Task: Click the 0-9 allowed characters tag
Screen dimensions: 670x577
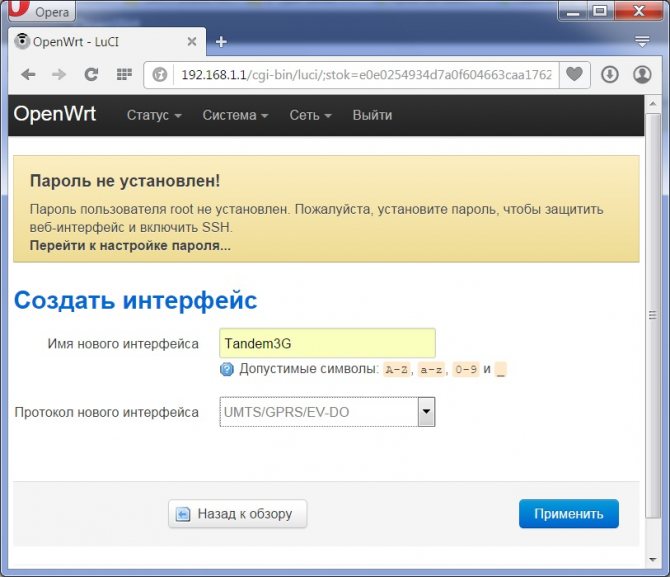Action: [466, 369]
